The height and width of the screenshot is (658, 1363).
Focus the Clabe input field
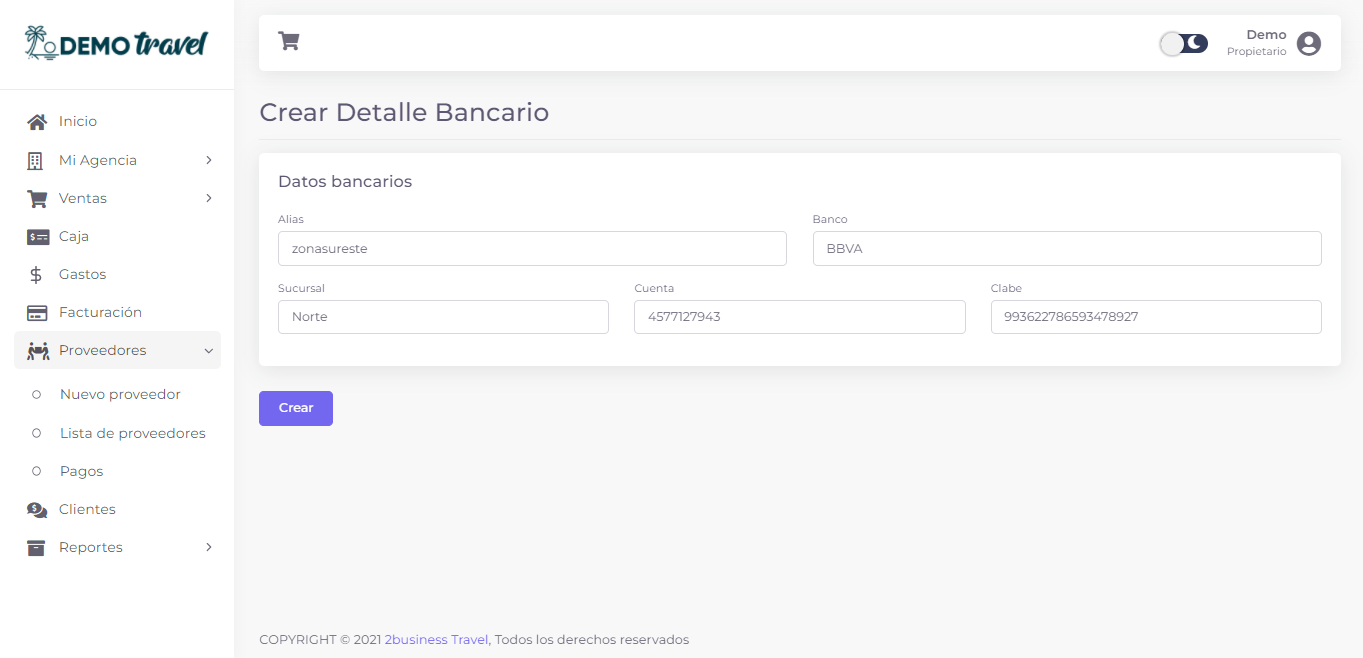(x=1156, y=317)
